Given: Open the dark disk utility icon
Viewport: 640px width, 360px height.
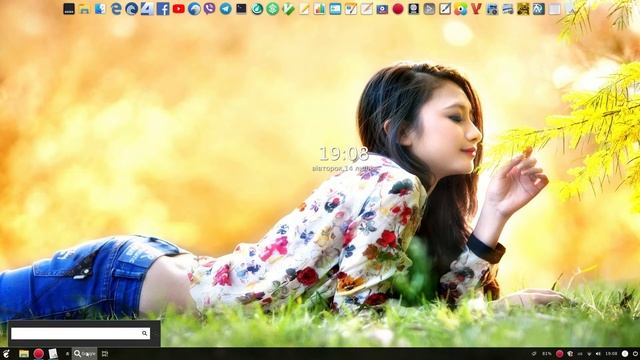Looking at the screenshot, I should 413,9.
